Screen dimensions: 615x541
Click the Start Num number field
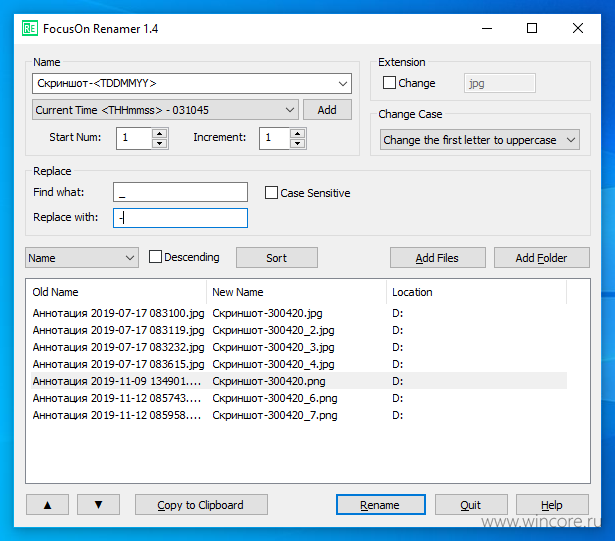point(134,138)
